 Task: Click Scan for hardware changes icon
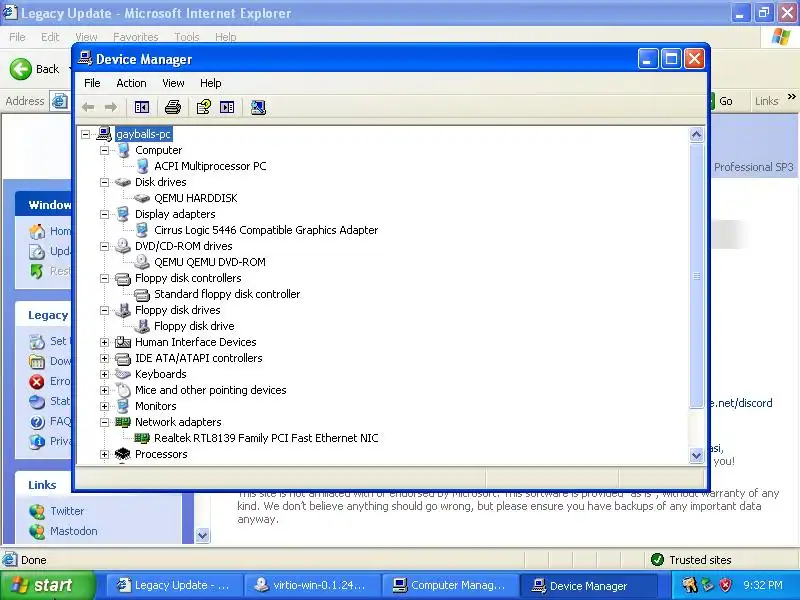point(258,107)
